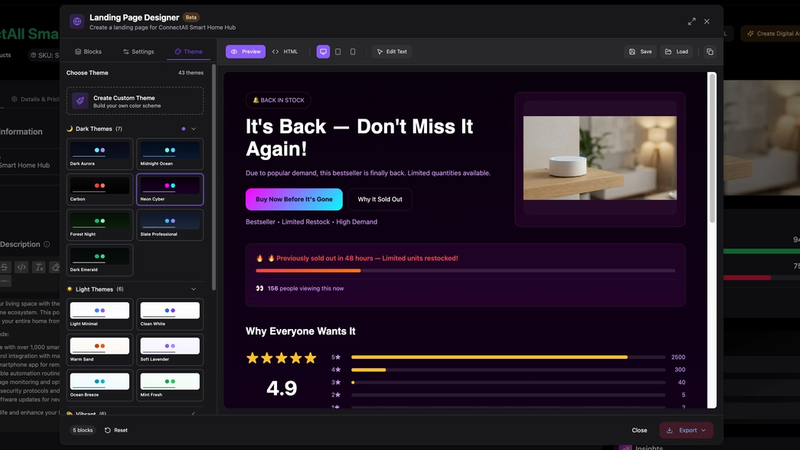
Task: Click Why It Sold Out button
Action: pos(380,199)
